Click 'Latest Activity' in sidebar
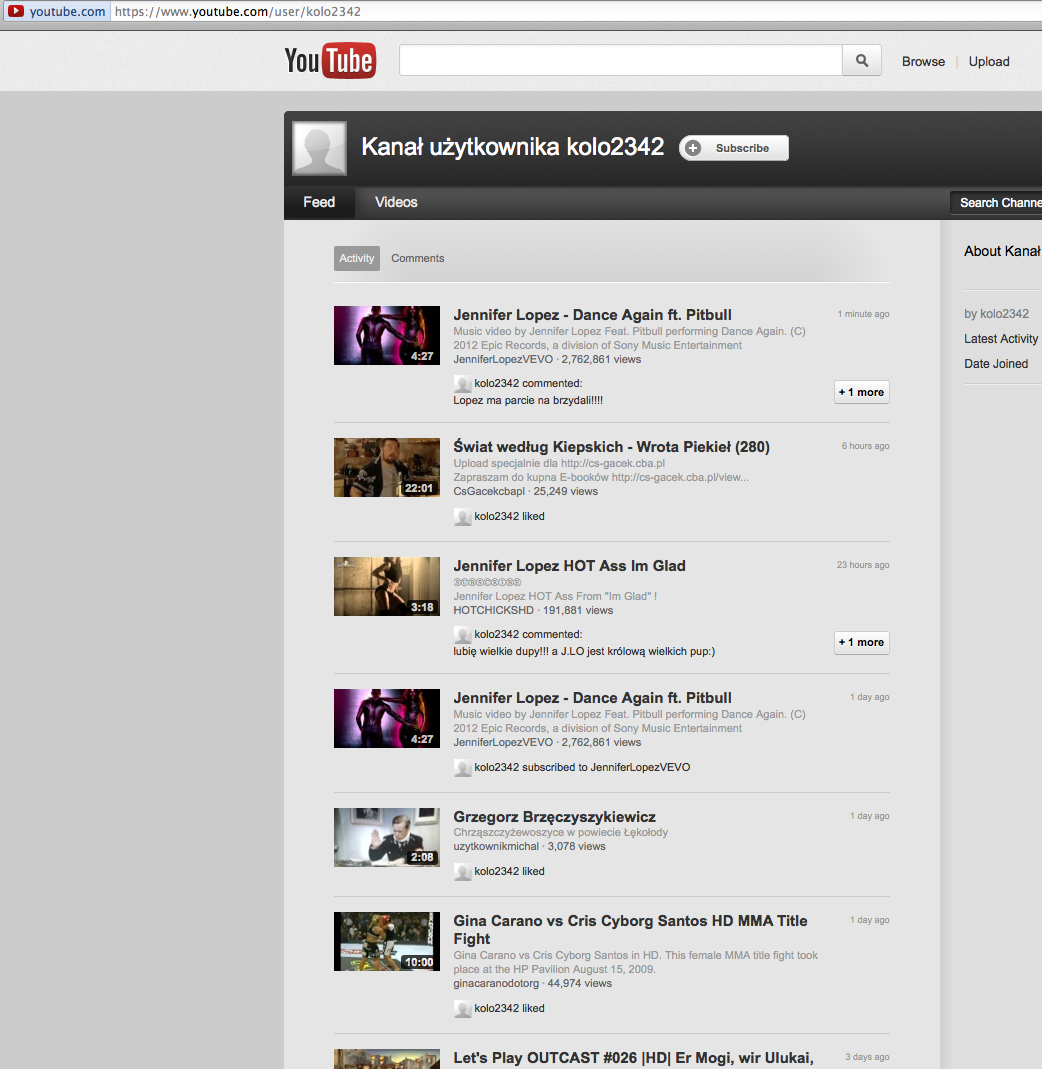Screen dimensions: 1042x1069 [x=1000, y=339]
